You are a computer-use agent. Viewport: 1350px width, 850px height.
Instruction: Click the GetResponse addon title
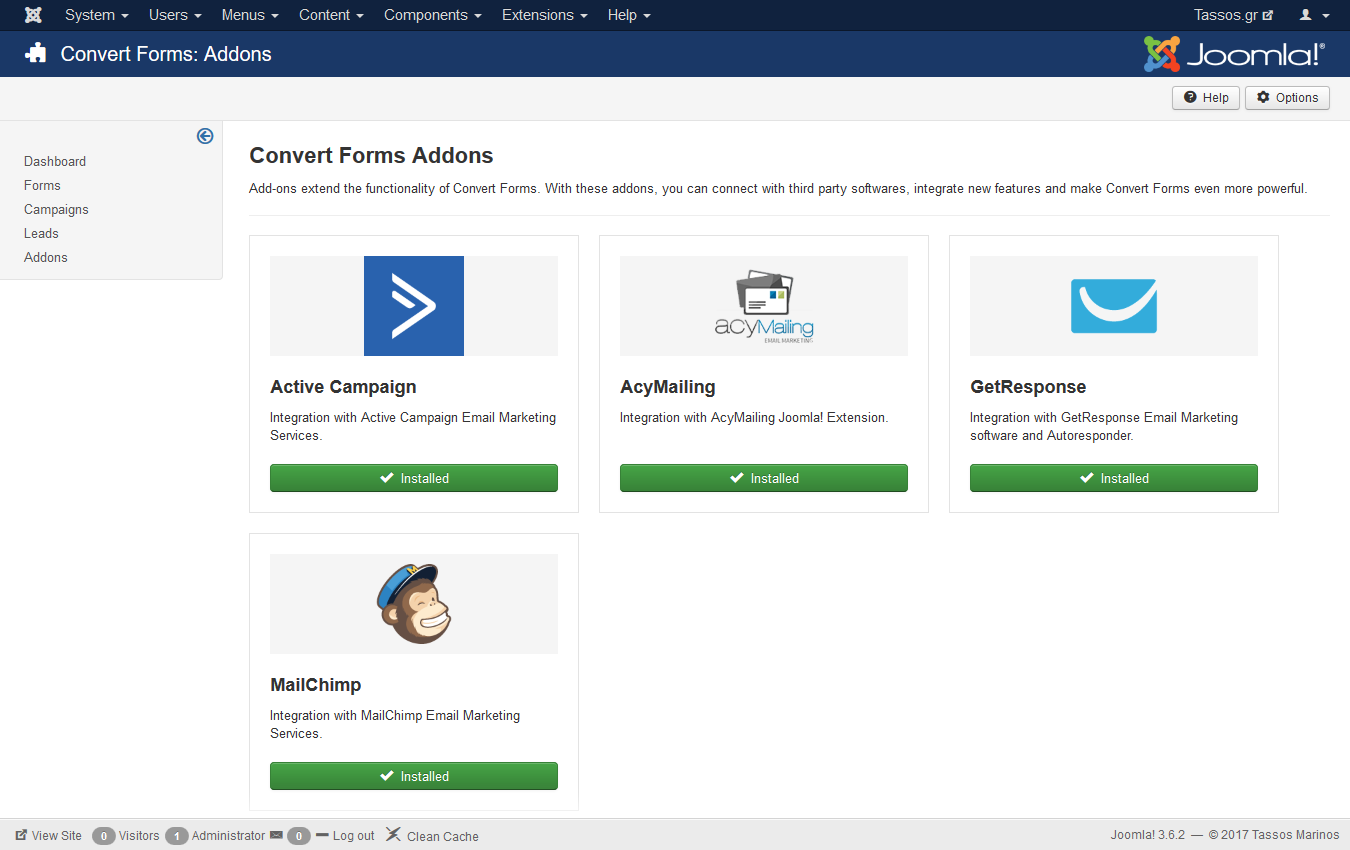point(1028,387)
